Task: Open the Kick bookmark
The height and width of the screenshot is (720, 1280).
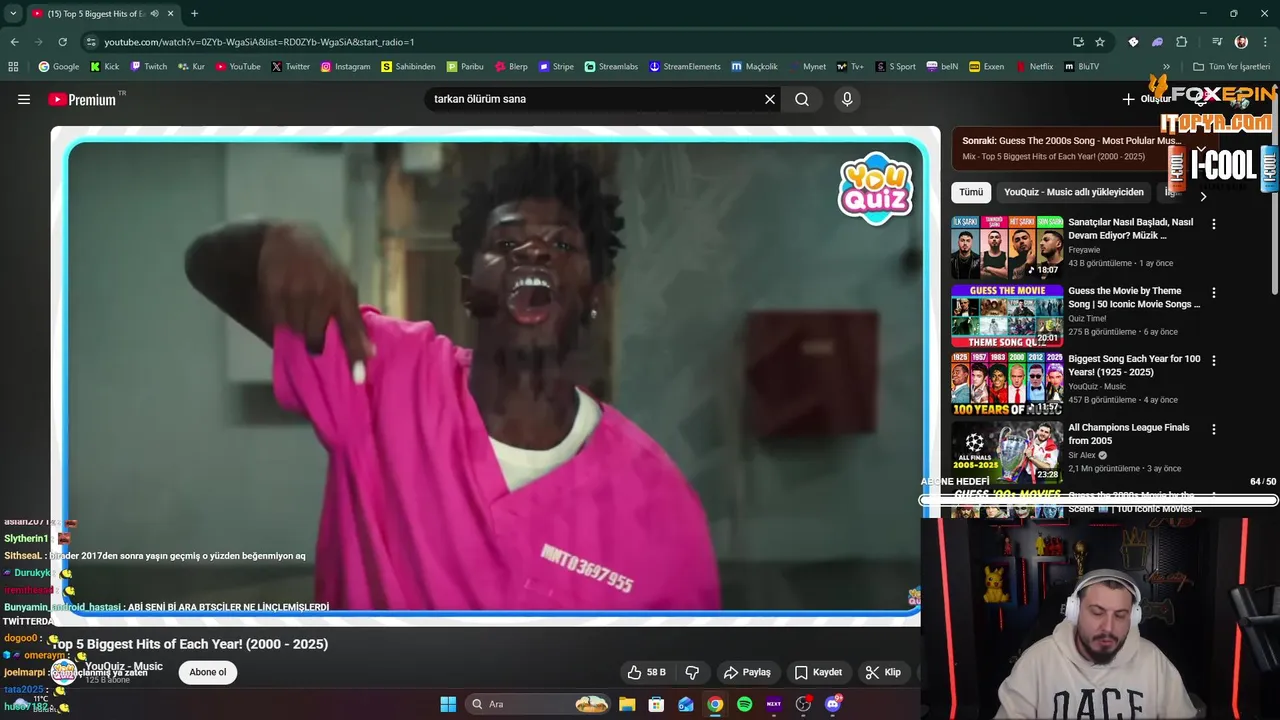Action: pyautogui.click(x=104, y=67)
